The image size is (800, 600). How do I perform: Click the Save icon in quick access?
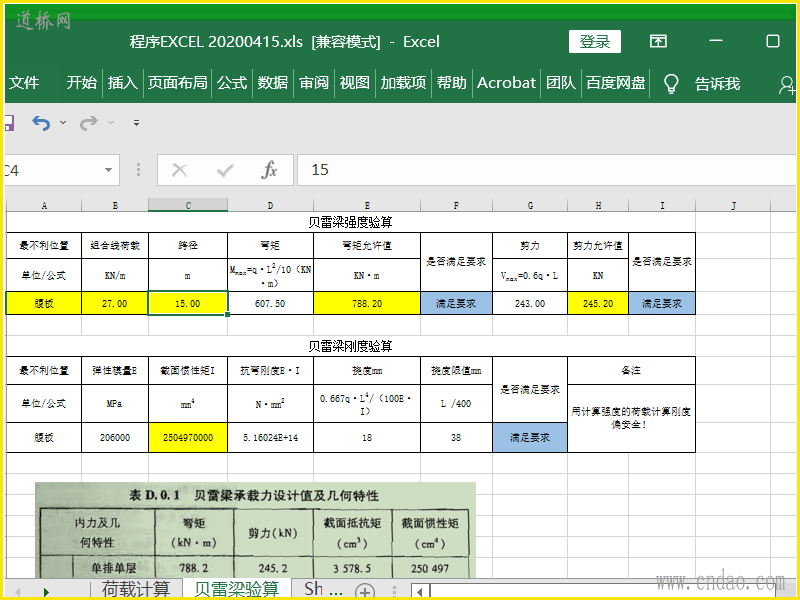coord(9,122)
